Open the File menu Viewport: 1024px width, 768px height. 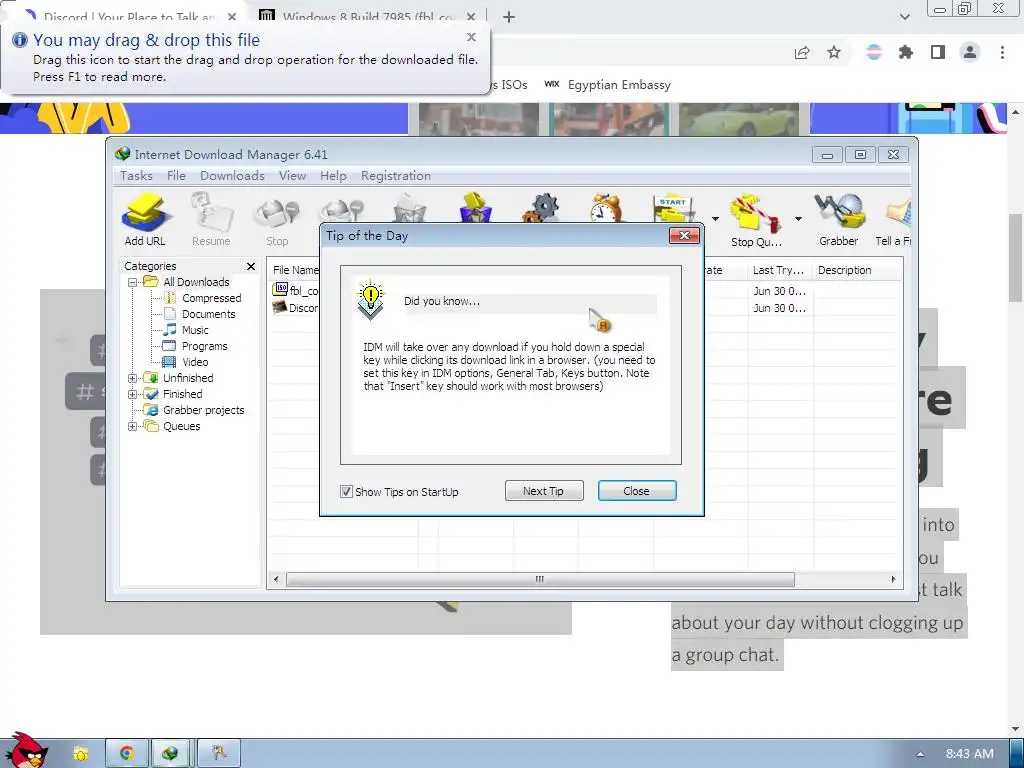point(176,176)
